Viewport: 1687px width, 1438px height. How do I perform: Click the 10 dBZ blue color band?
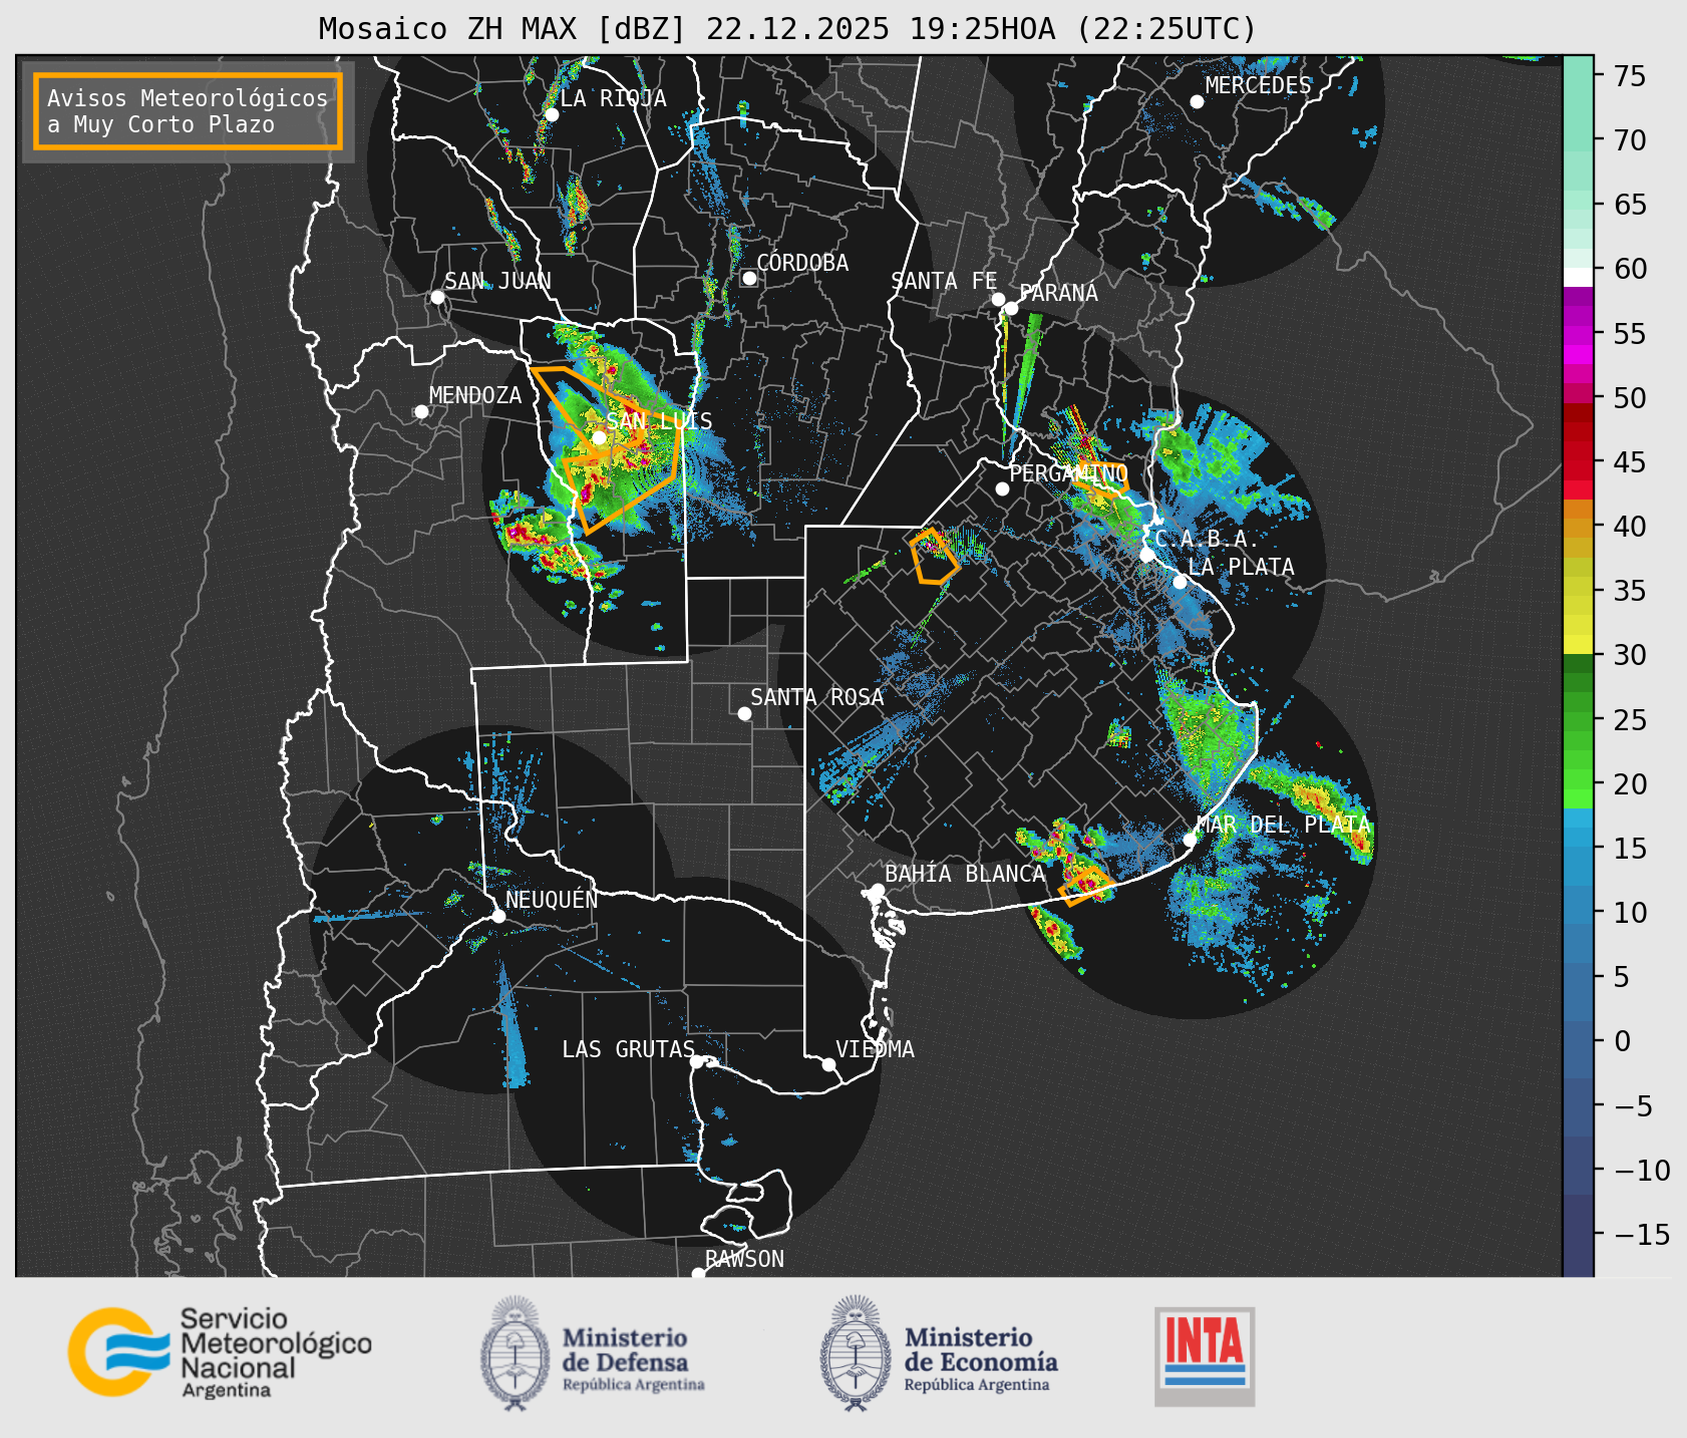[x=1578, y=912]
